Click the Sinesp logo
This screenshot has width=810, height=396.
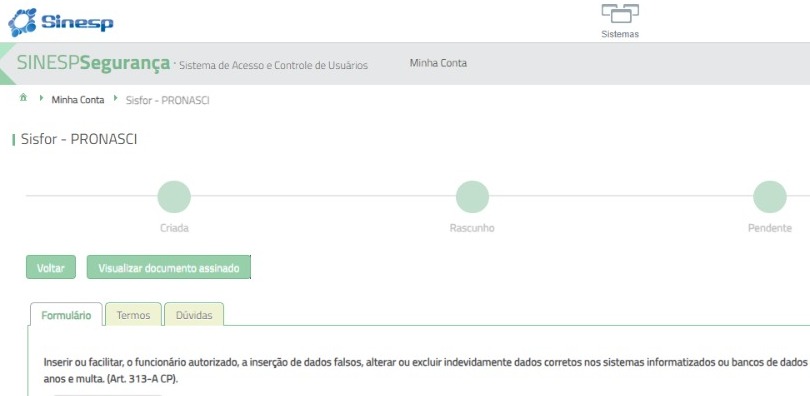[60, 22]
